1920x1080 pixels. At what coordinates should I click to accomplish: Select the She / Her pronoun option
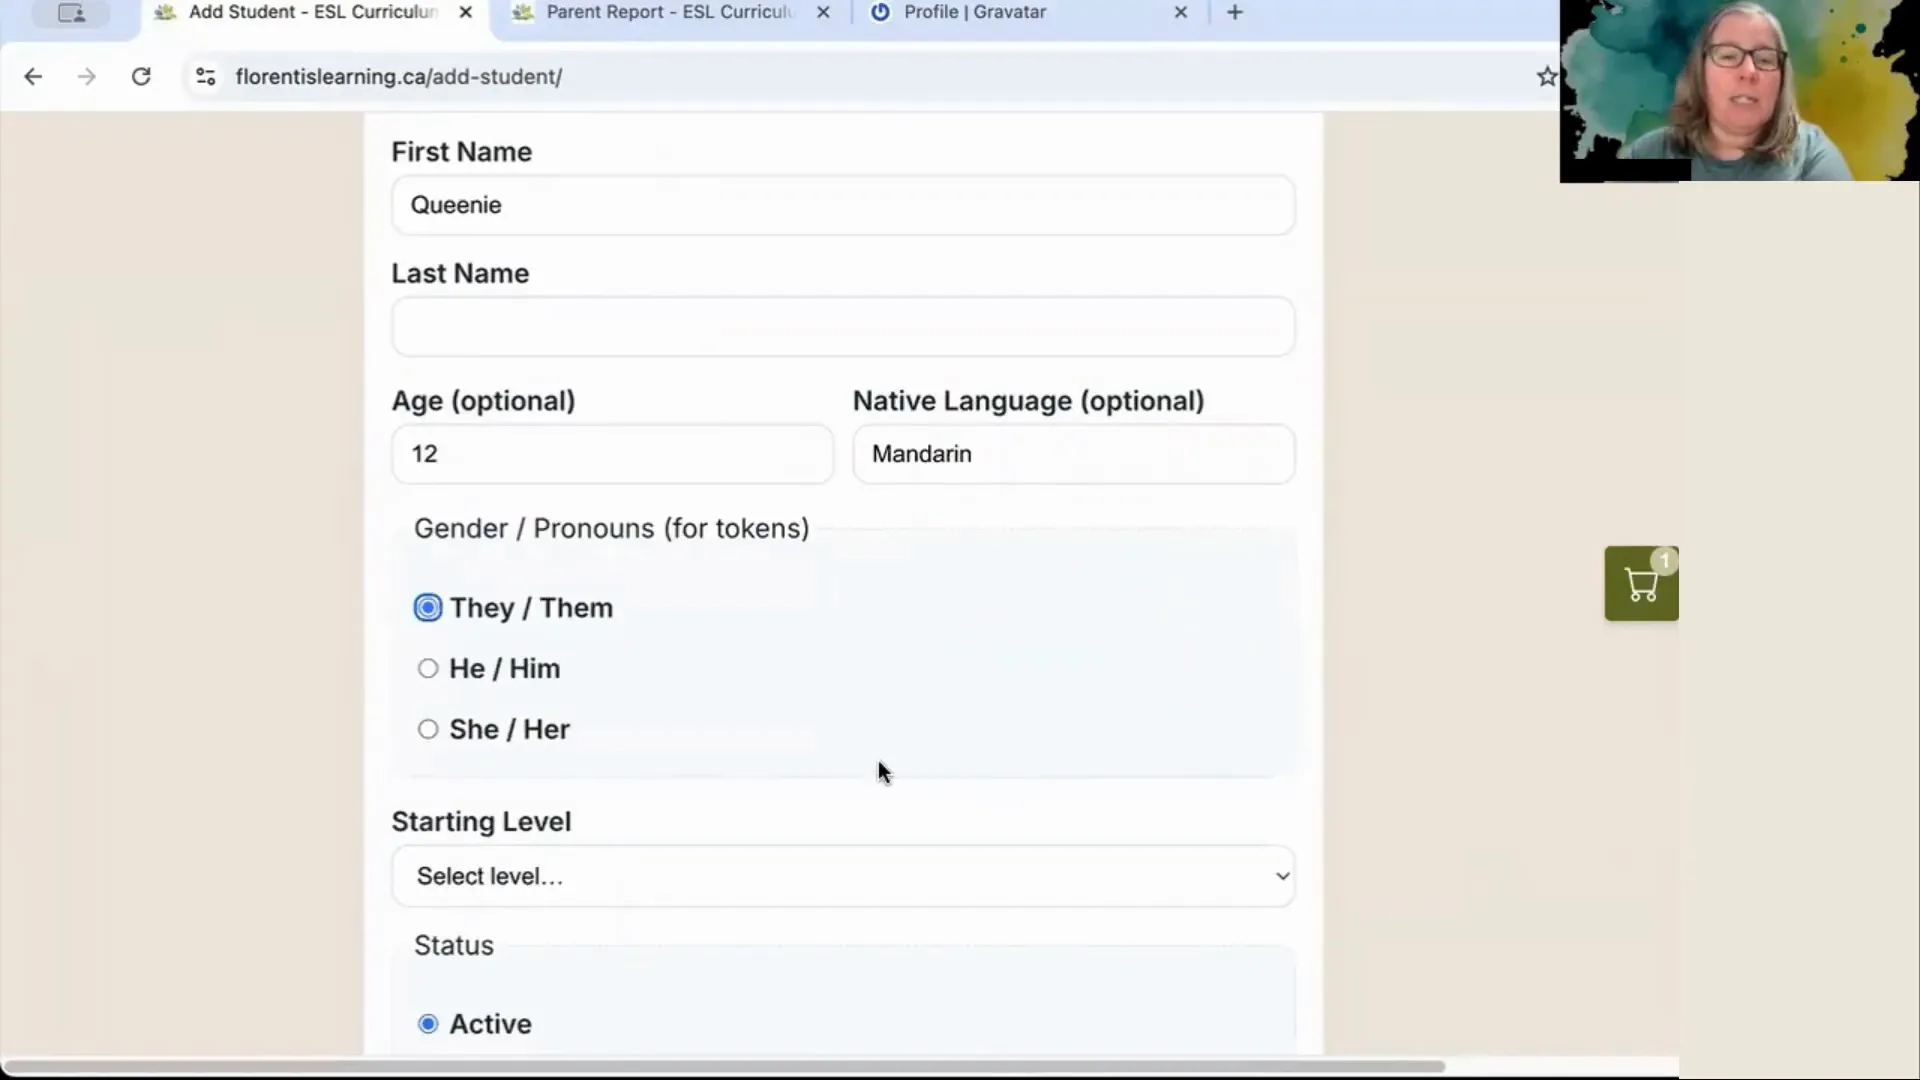pyautogui.click(x=427, y=729)
